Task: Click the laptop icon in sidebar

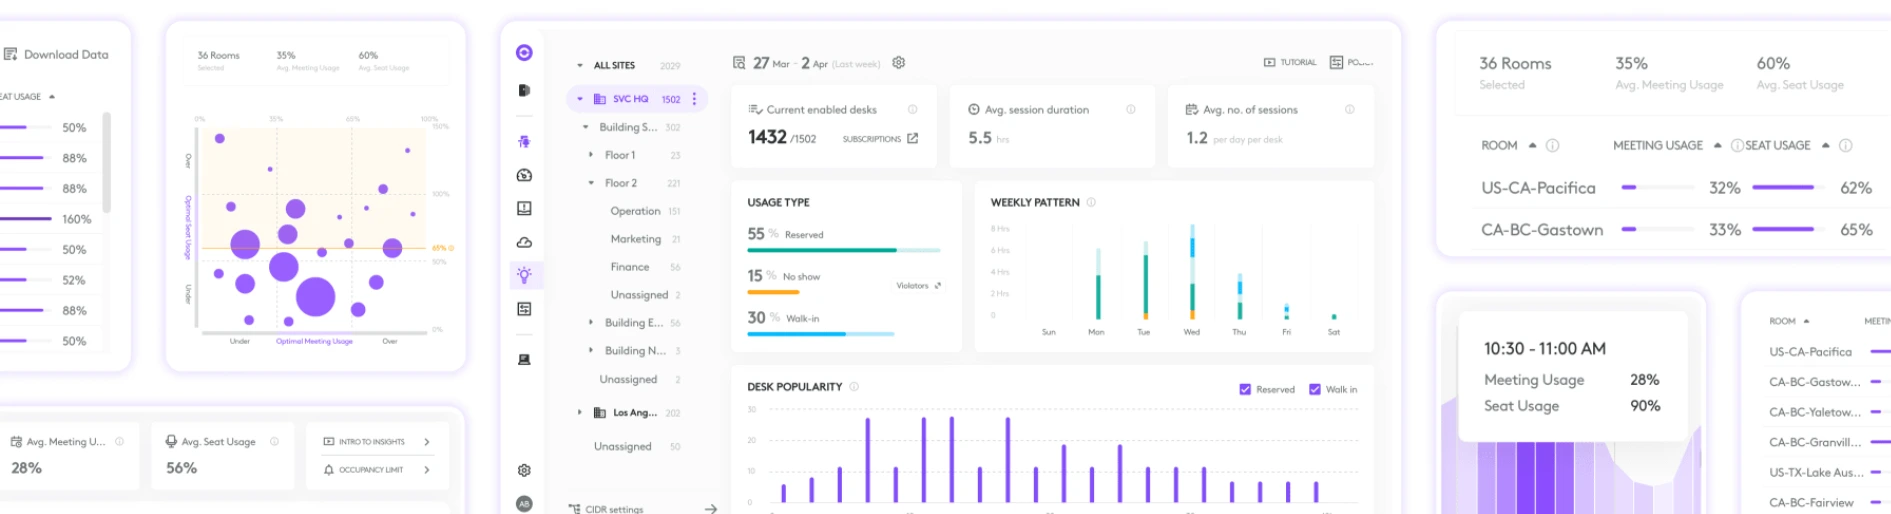Action: coord(524,360)
